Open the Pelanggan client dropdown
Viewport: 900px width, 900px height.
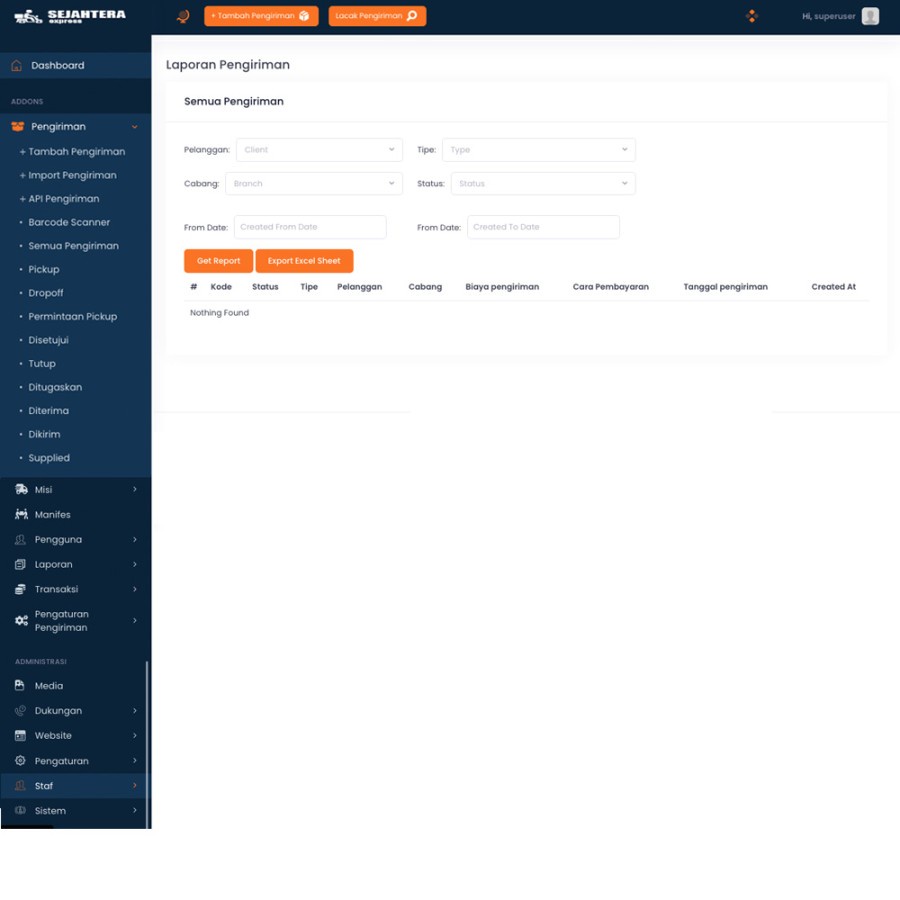[x=318, y=149]
